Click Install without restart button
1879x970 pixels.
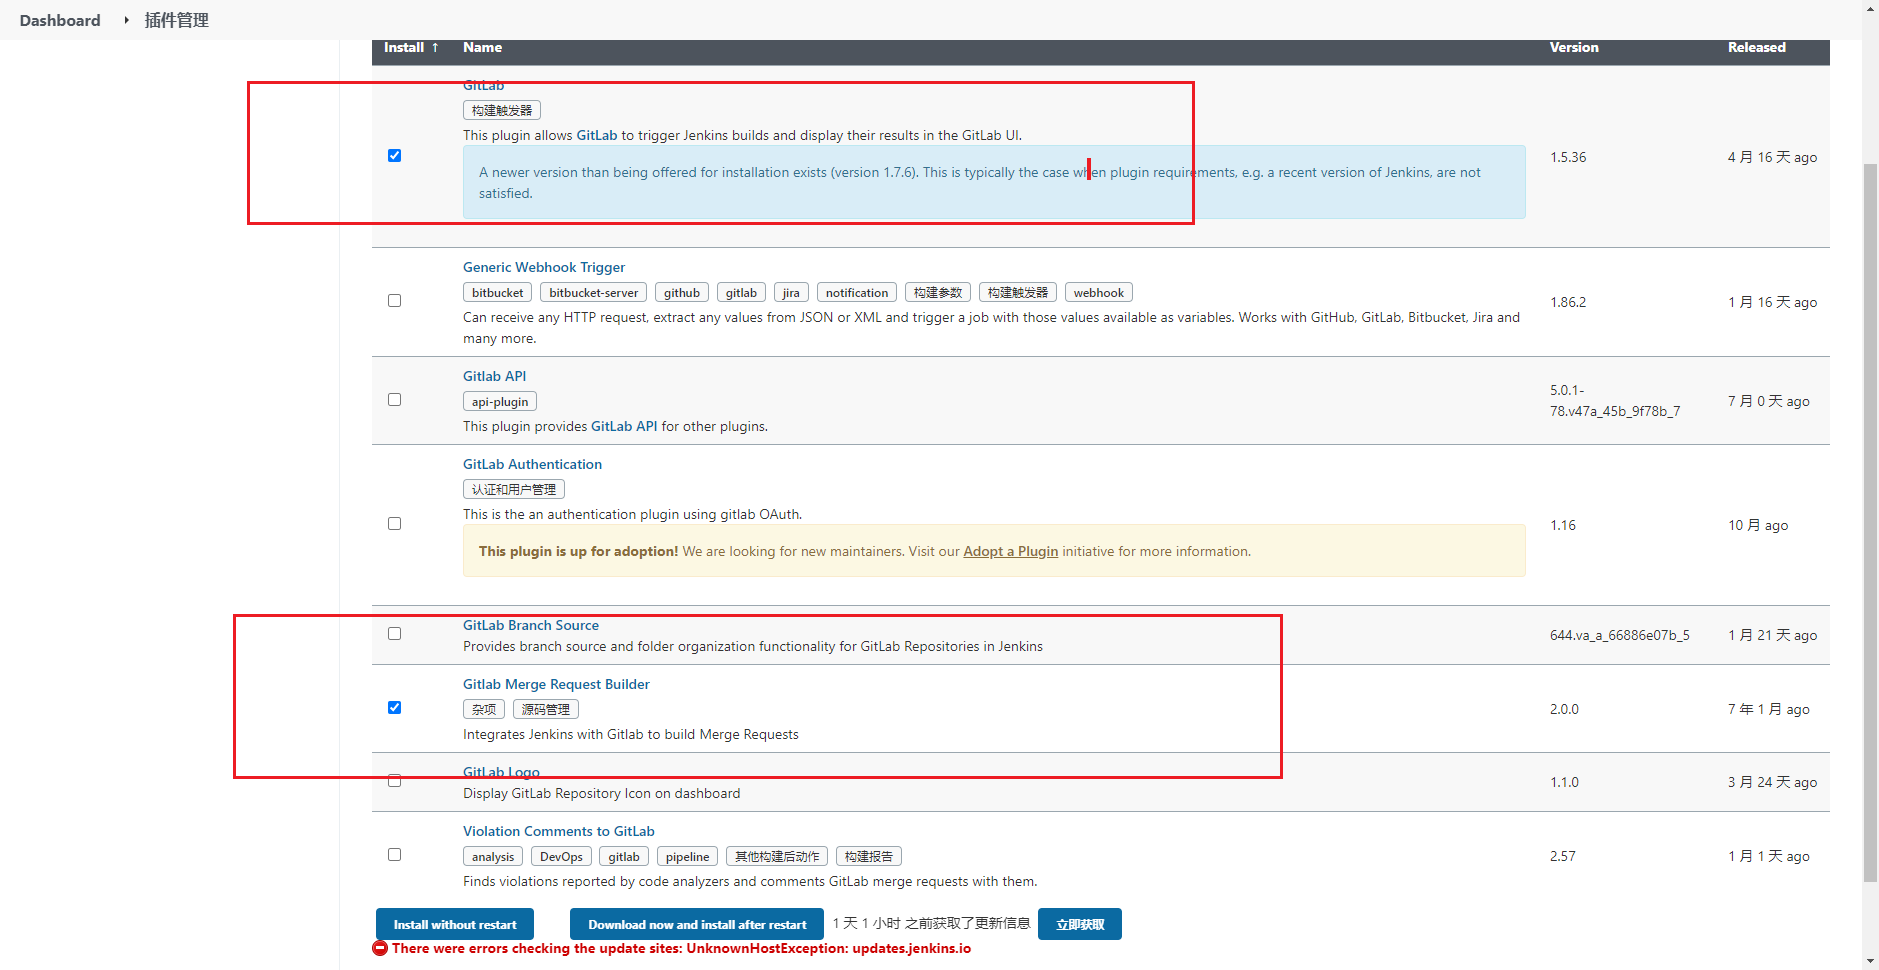coord(455,924)
